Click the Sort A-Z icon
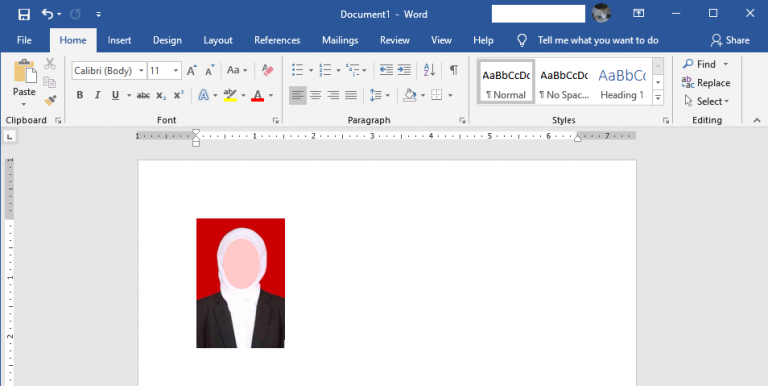This screenshot has height=386, width=768. [x=430, y=70]
